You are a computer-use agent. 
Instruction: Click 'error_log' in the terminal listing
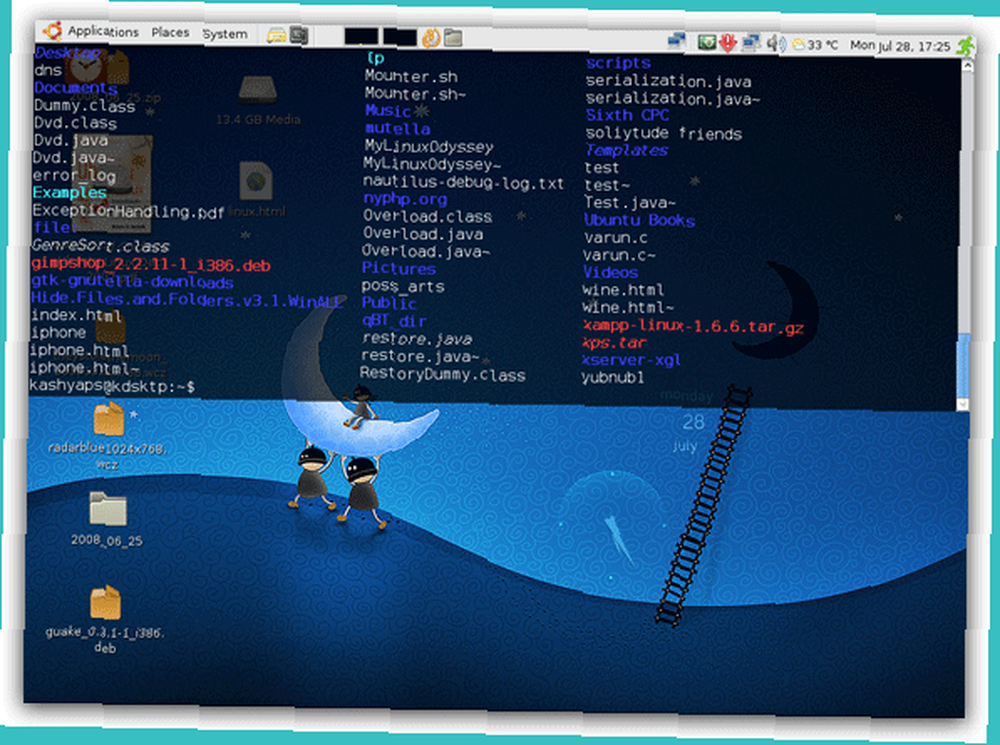pyautogui.click(x=75, y=175)
